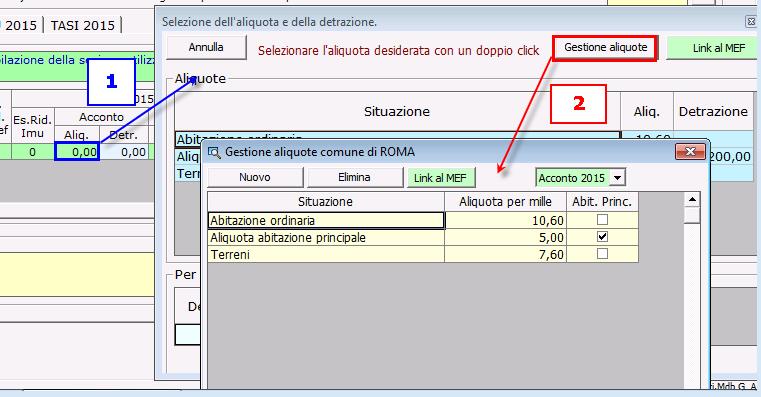
Task: Click Nuovo to add a new aliquota
Action: coord(255,178)
